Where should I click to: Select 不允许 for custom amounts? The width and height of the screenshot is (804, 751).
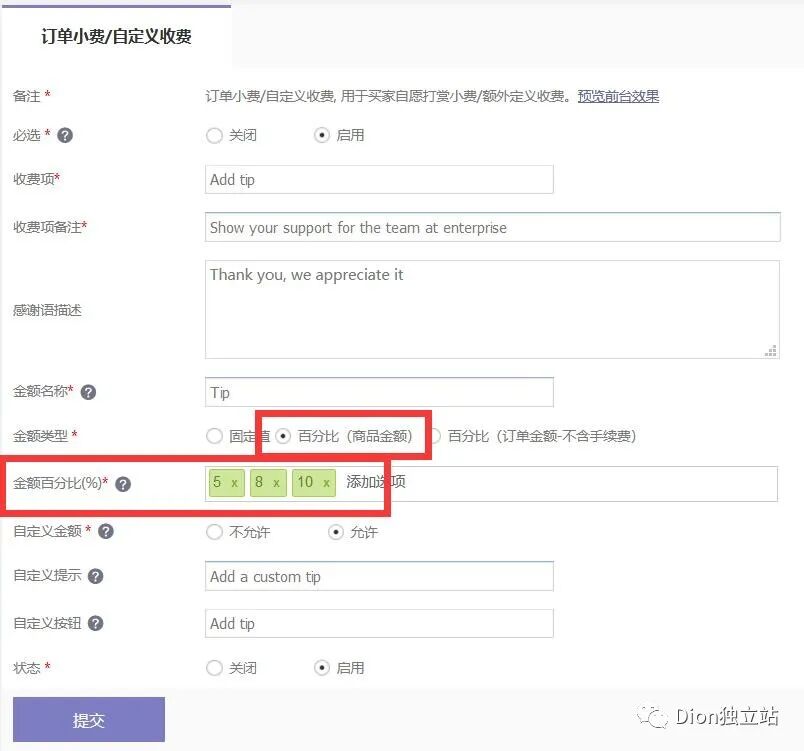coord(214,532)
